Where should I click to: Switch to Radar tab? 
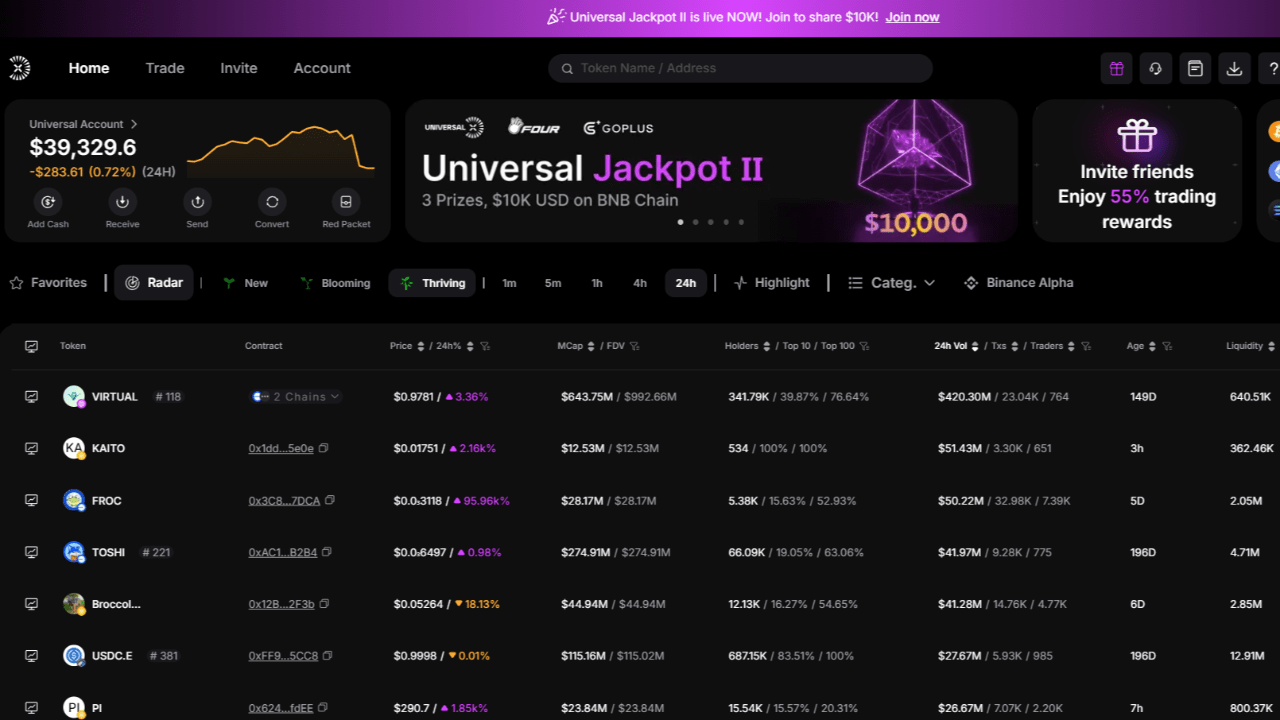(154, 283)
